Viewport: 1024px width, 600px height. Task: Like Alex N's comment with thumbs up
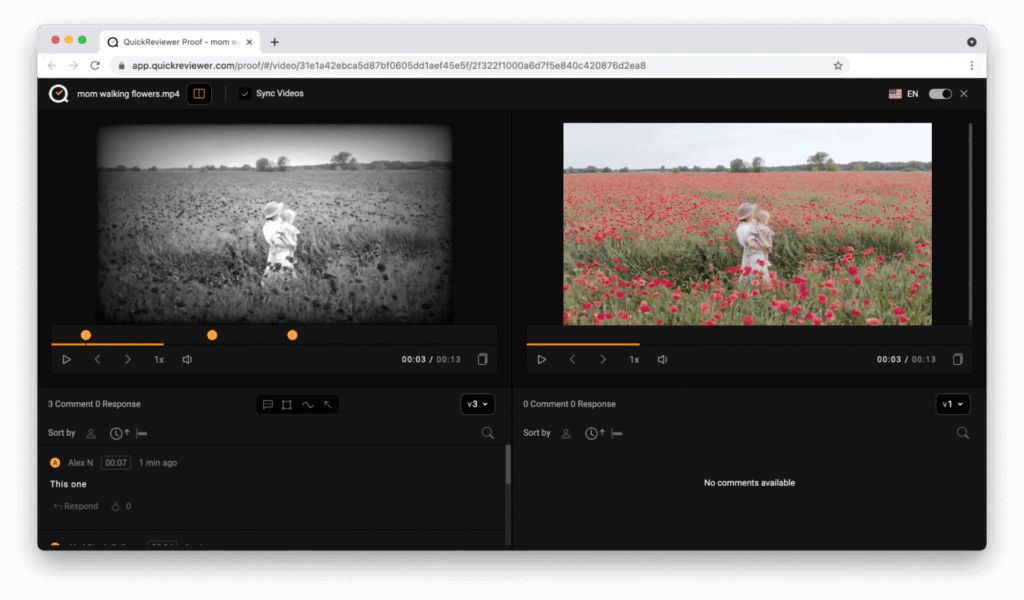tap(116, 506)
